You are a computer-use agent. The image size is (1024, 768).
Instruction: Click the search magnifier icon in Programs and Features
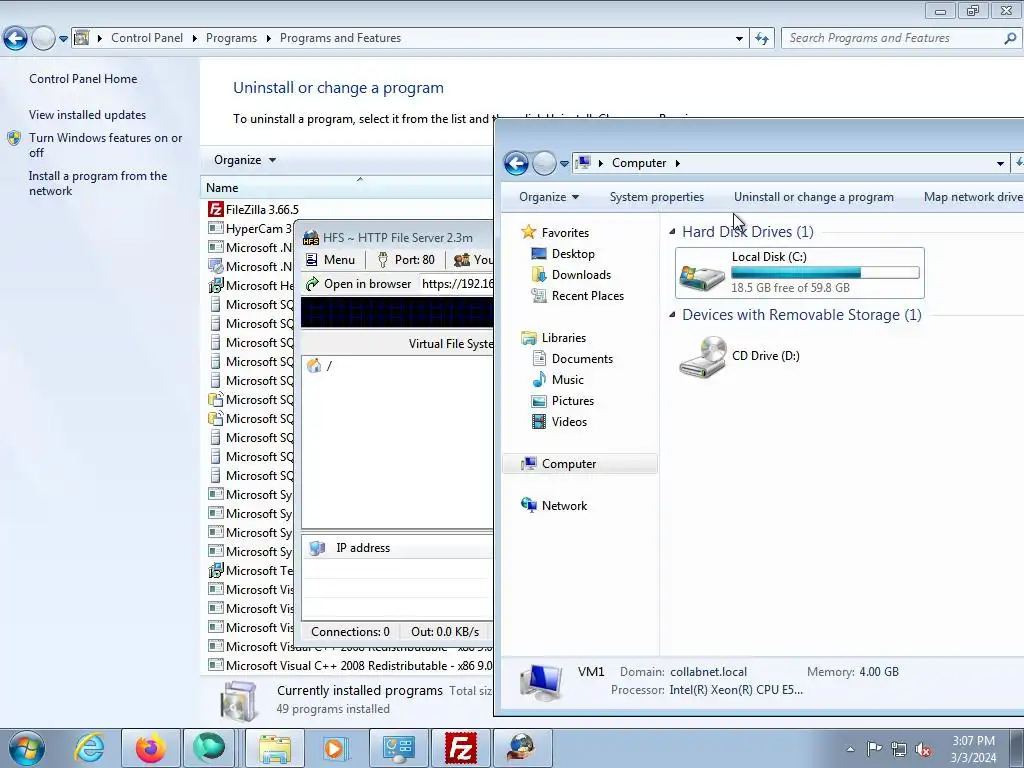click(1010, 39)
